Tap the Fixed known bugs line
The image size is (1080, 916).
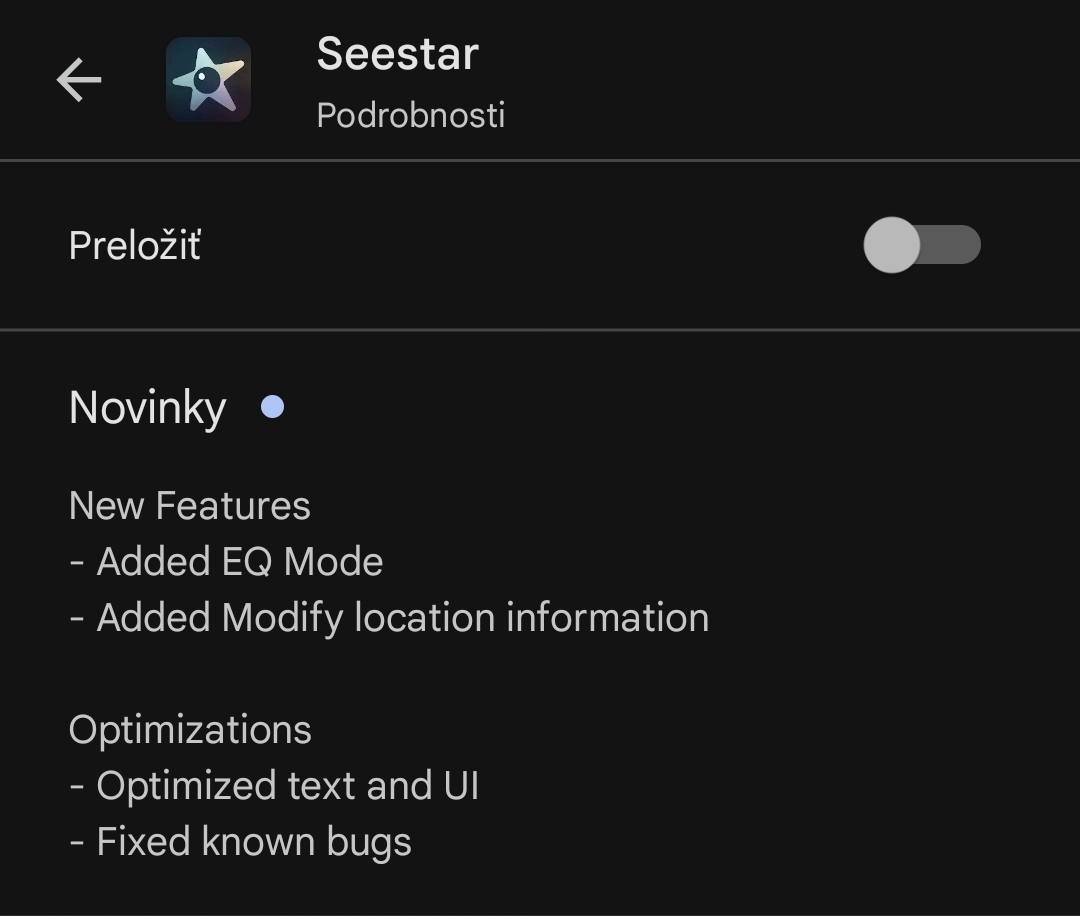(240, 842)
